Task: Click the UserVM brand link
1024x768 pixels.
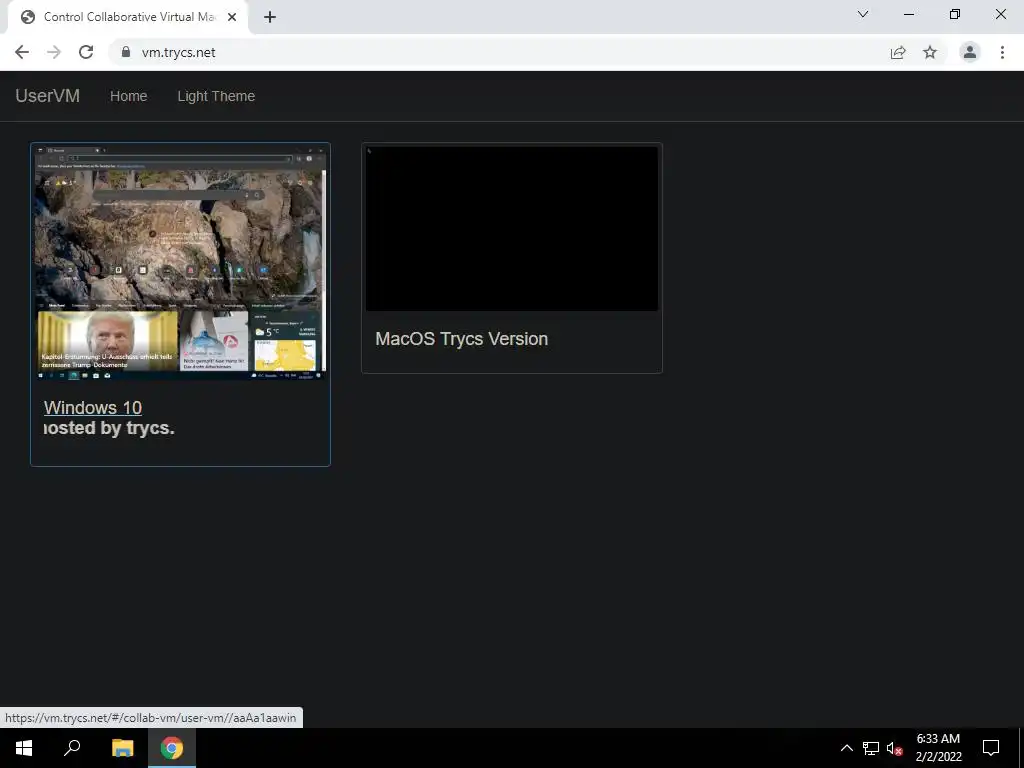Action: (x=48, y=95)
